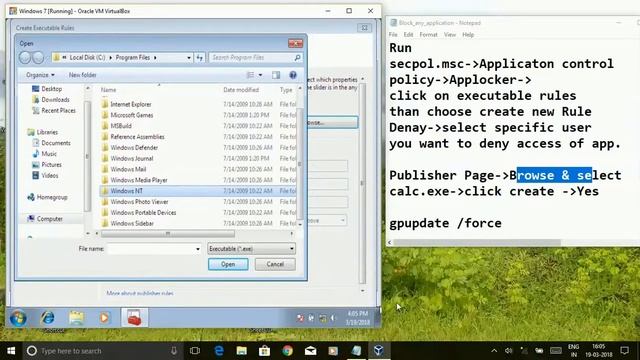Expand the address bar history dropdown
Screen dimensions: 640x360
coord(189,58)
